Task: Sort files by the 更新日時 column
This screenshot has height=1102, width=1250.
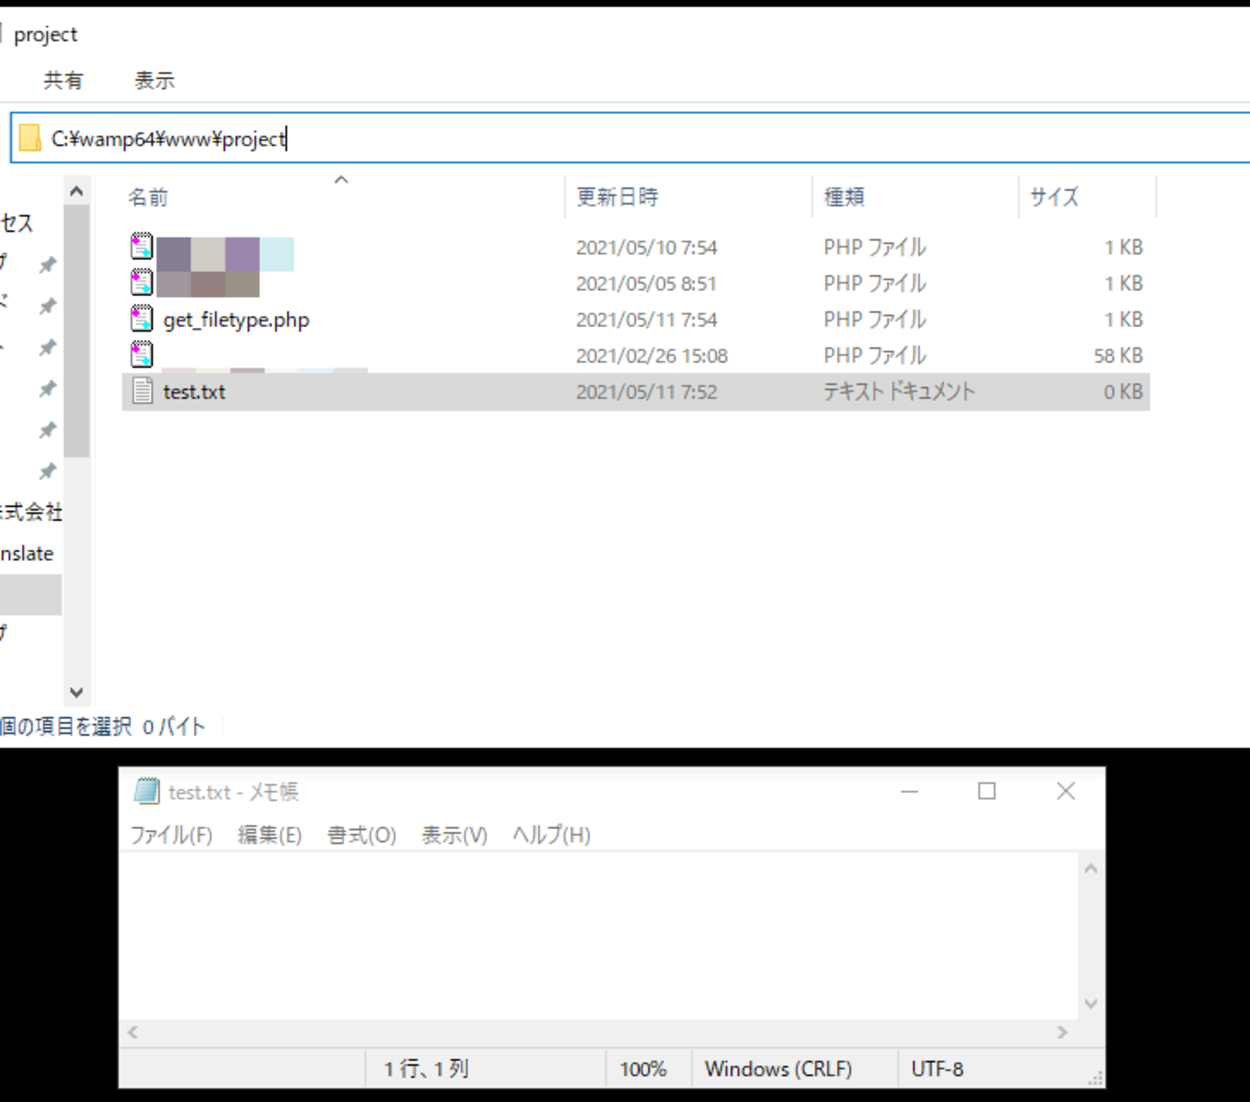Action: pos(616,197)
